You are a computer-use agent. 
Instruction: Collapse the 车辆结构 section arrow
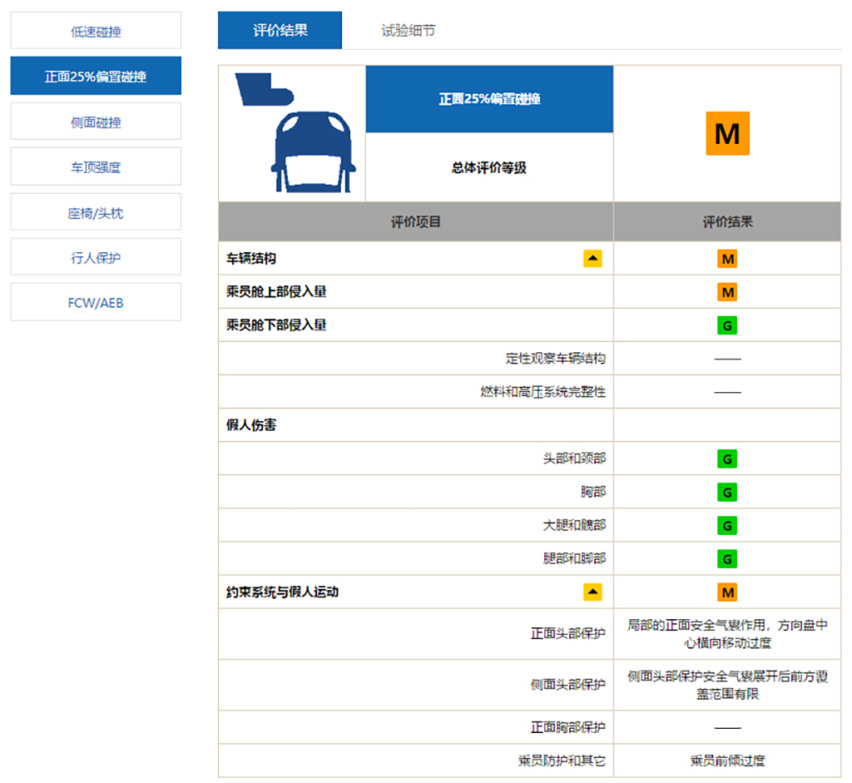click(x=593, y=258)
